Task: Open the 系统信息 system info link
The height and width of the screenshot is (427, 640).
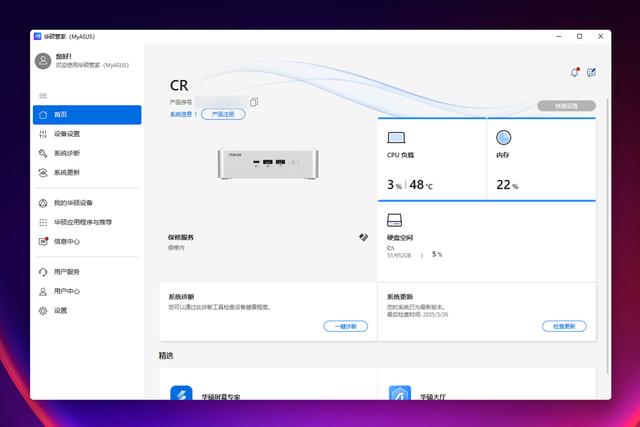Action: click(x=181, y=114)
